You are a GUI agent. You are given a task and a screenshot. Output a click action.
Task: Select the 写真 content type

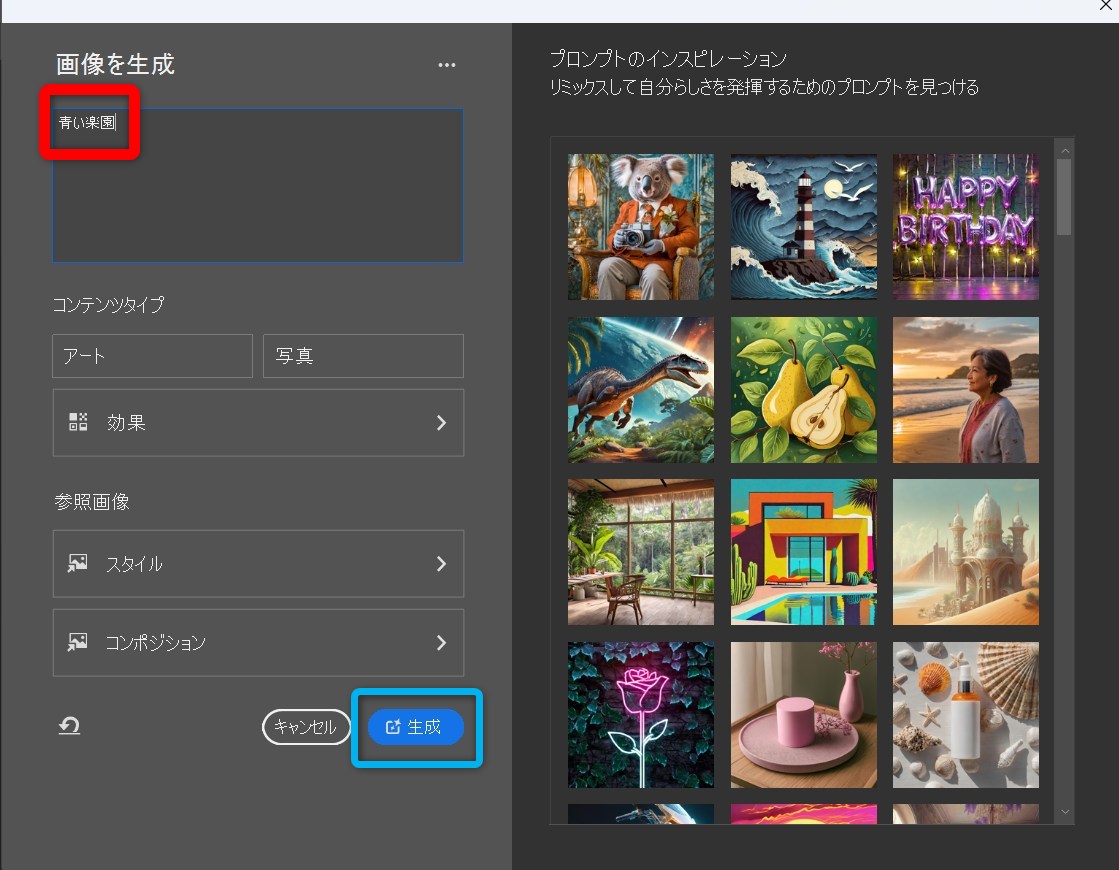coord(363,355)
